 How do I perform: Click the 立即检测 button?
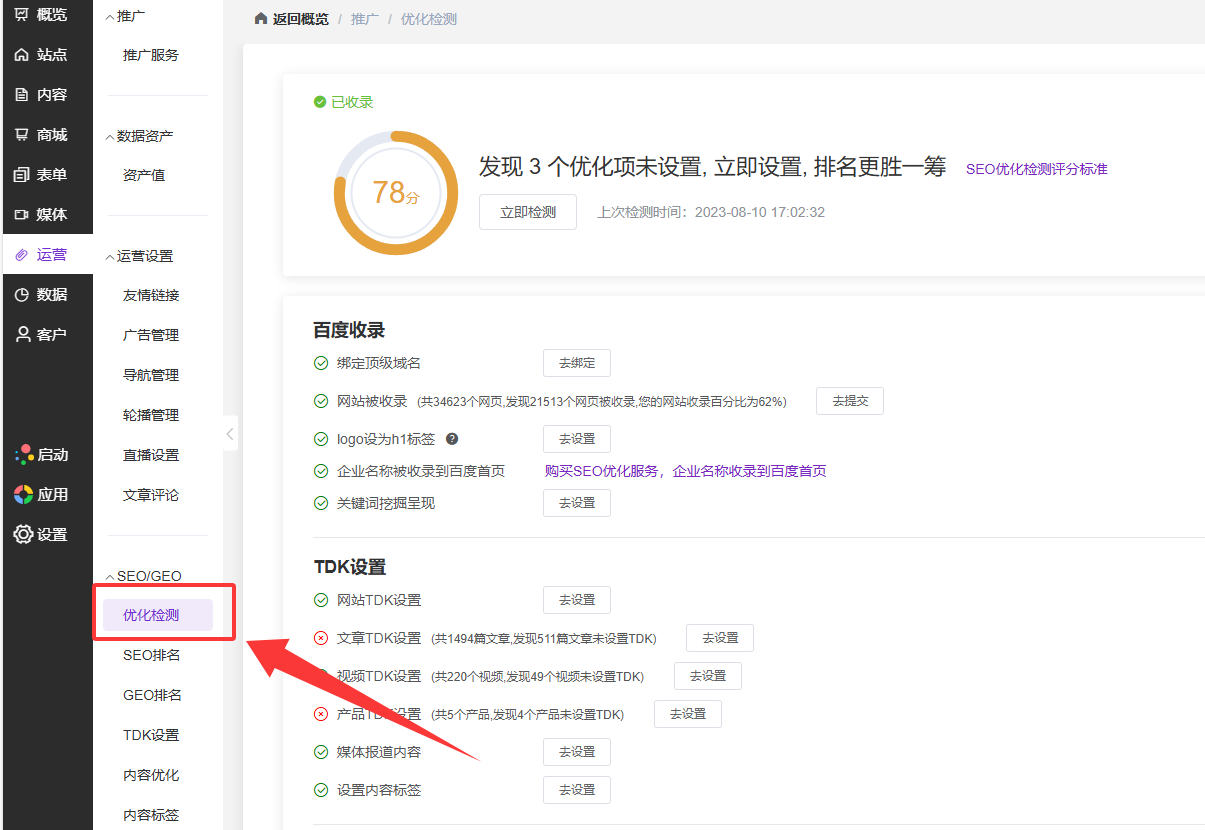[528, 212]
